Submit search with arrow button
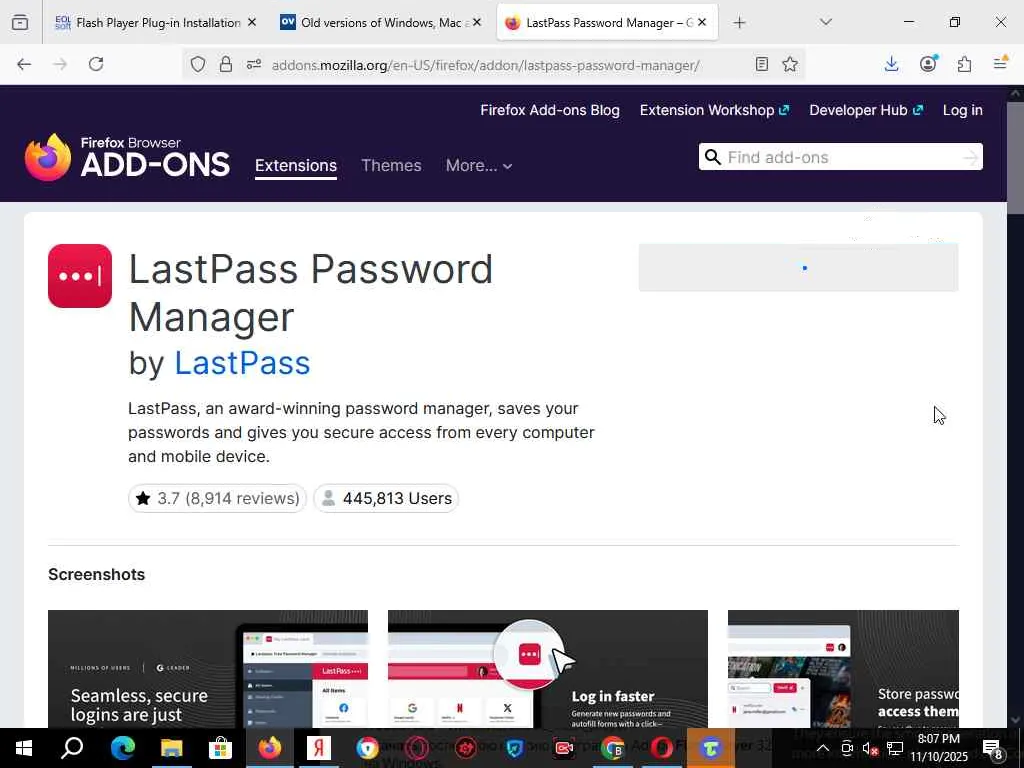This screenshot has width=1024, height=768. point(971,157)
